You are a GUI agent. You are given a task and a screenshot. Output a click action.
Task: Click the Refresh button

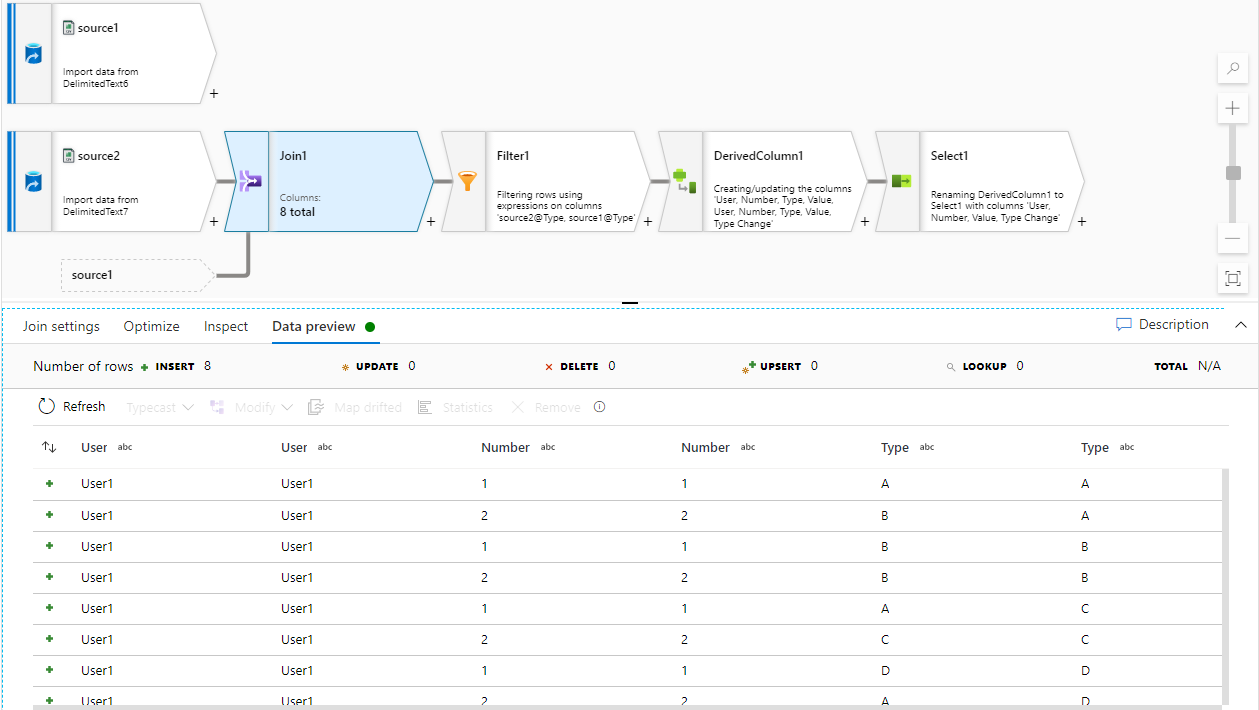(x=72, y=407)
